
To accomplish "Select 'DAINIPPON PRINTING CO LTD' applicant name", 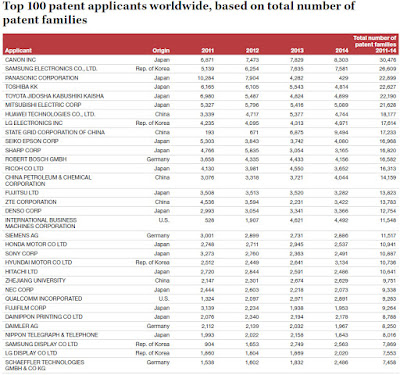I will [44, 317].
